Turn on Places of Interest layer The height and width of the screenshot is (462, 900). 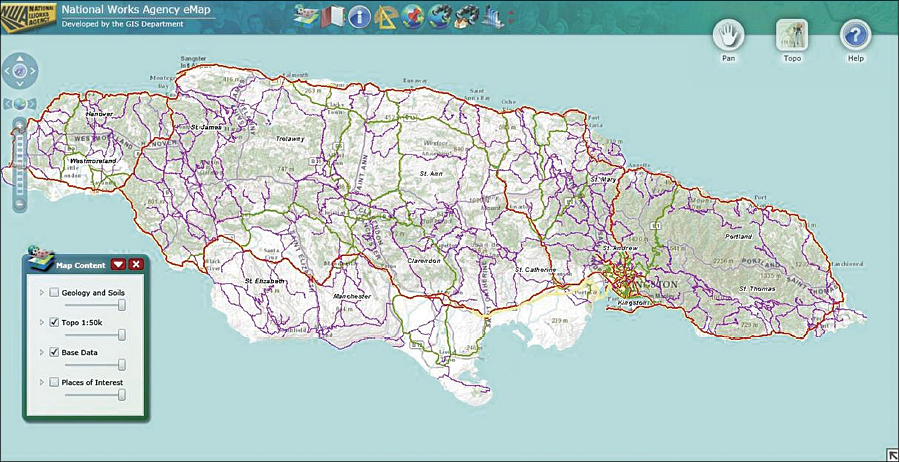tap(54, 382)
